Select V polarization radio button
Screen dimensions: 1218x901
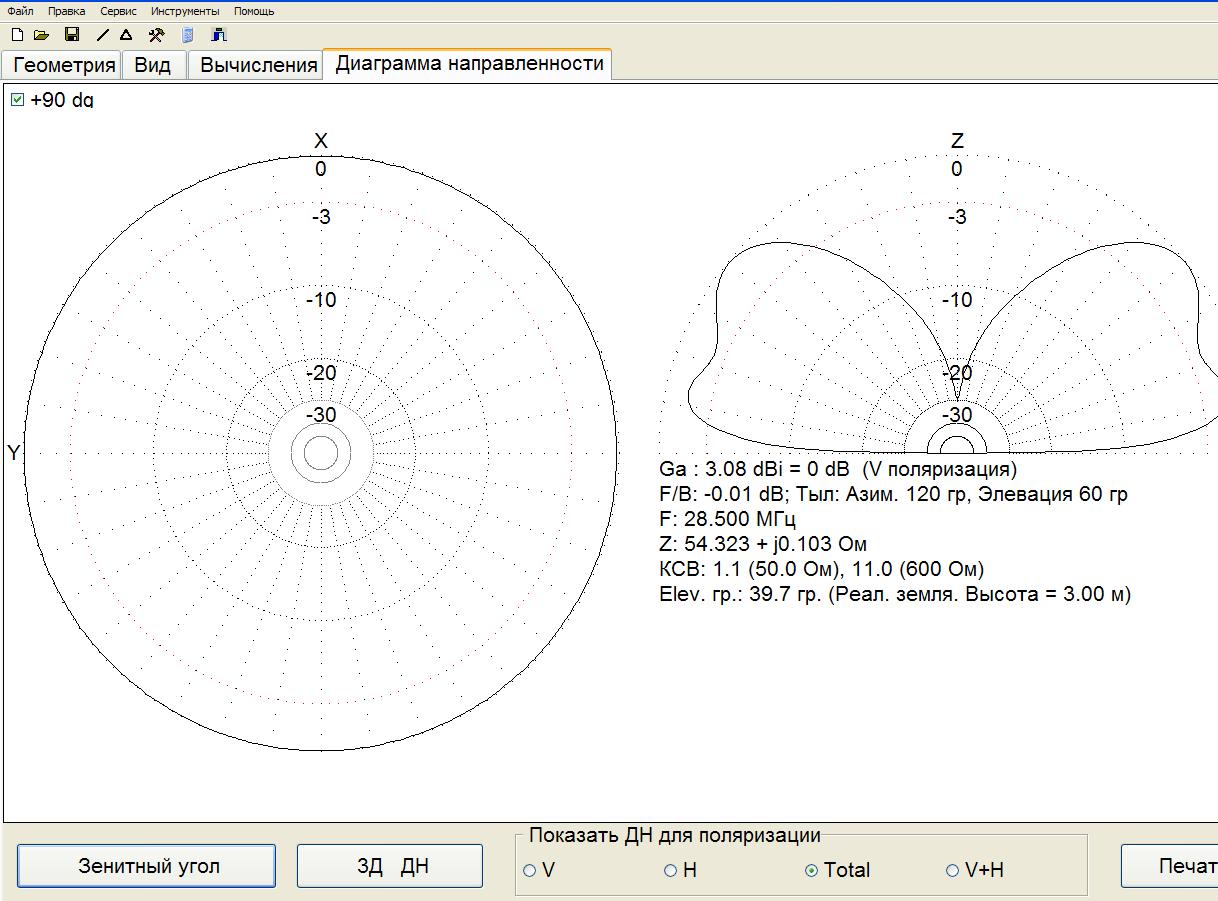coord(530,870)
